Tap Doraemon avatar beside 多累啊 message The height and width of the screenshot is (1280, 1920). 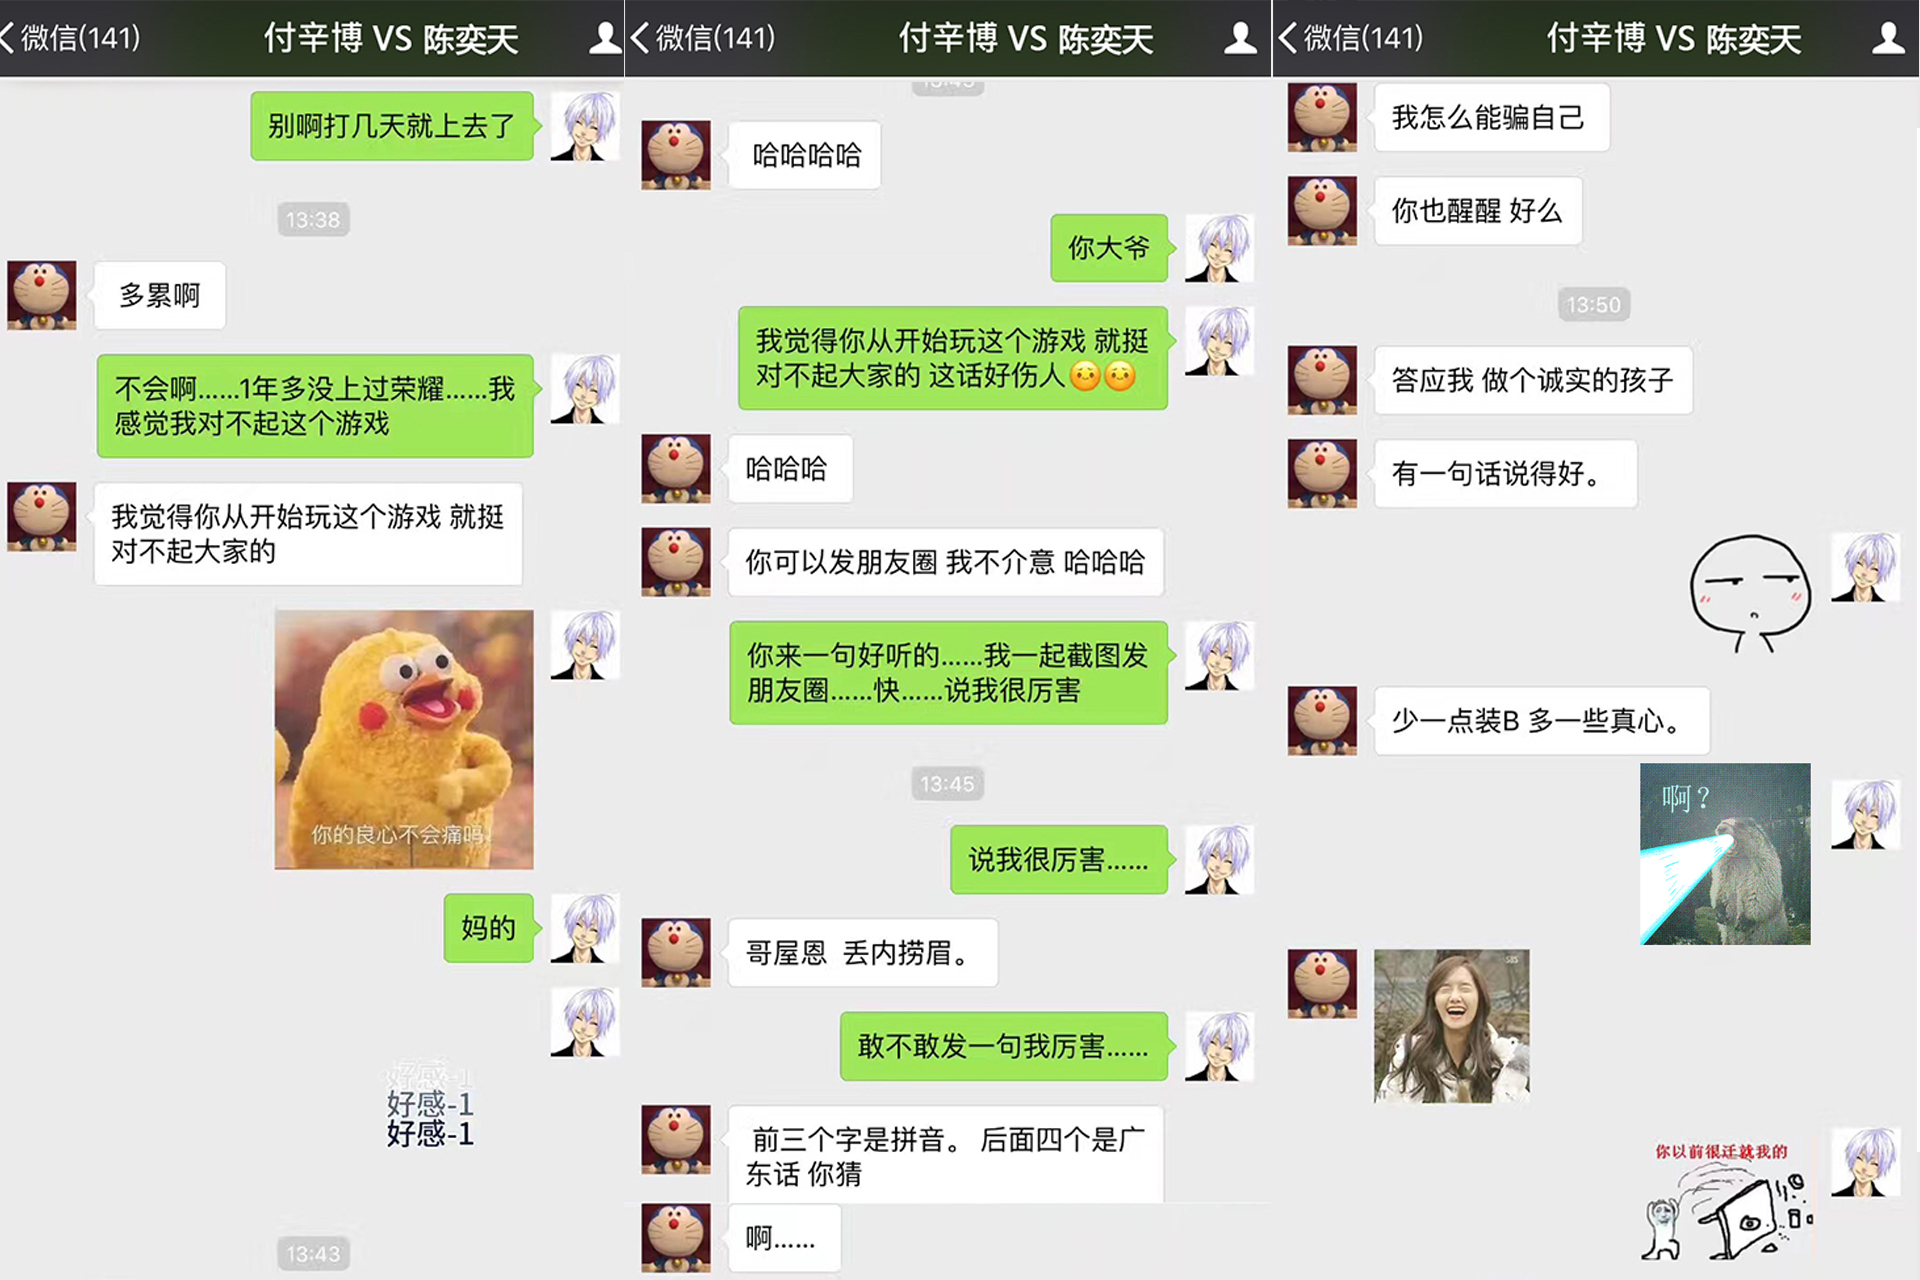pyautogui.click(x=42, y=296)
